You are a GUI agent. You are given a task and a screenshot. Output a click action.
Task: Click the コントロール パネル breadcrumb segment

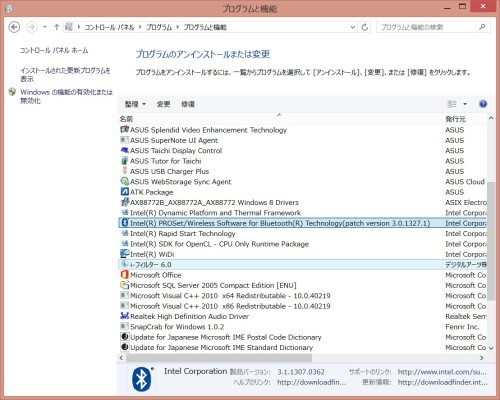point(109,27)
